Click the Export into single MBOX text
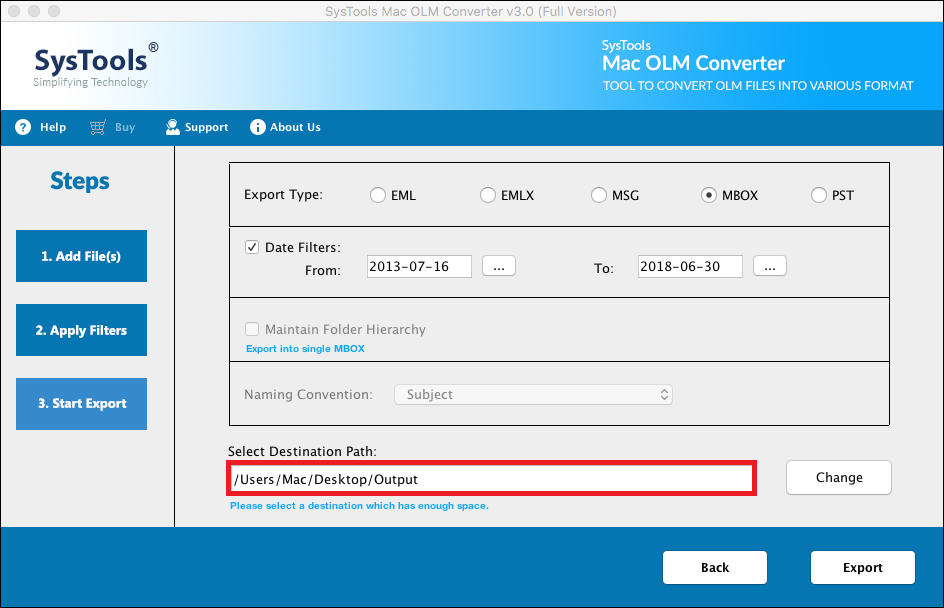The height and width of the screenshot is (608, 944). click(x=305, y=349)
